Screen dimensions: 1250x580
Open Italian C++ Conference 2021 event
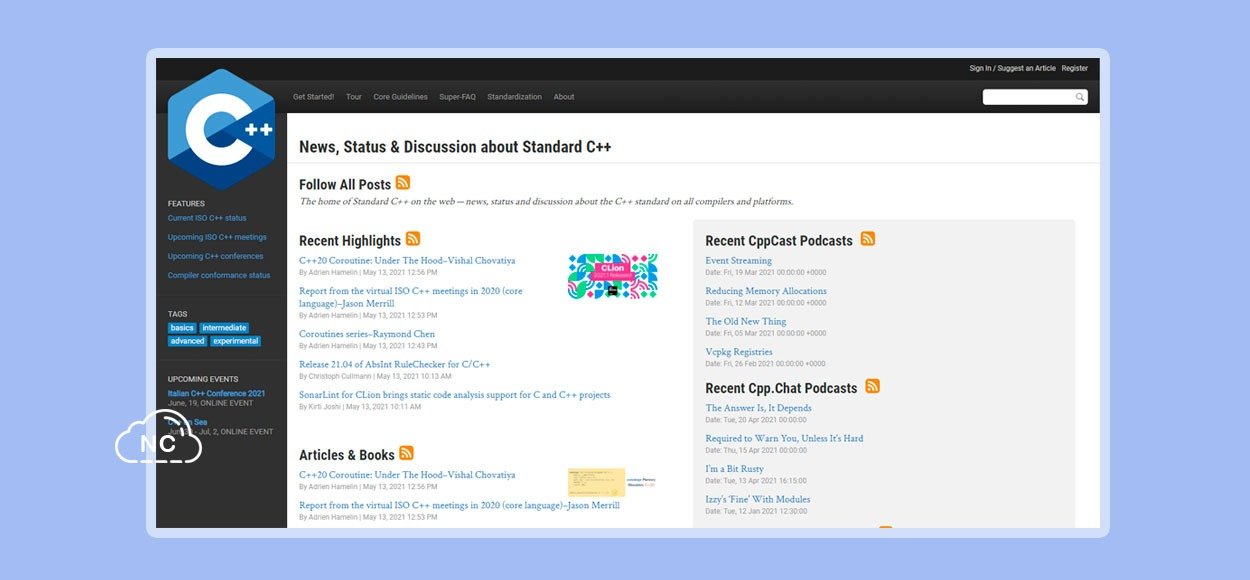[217, 393]
